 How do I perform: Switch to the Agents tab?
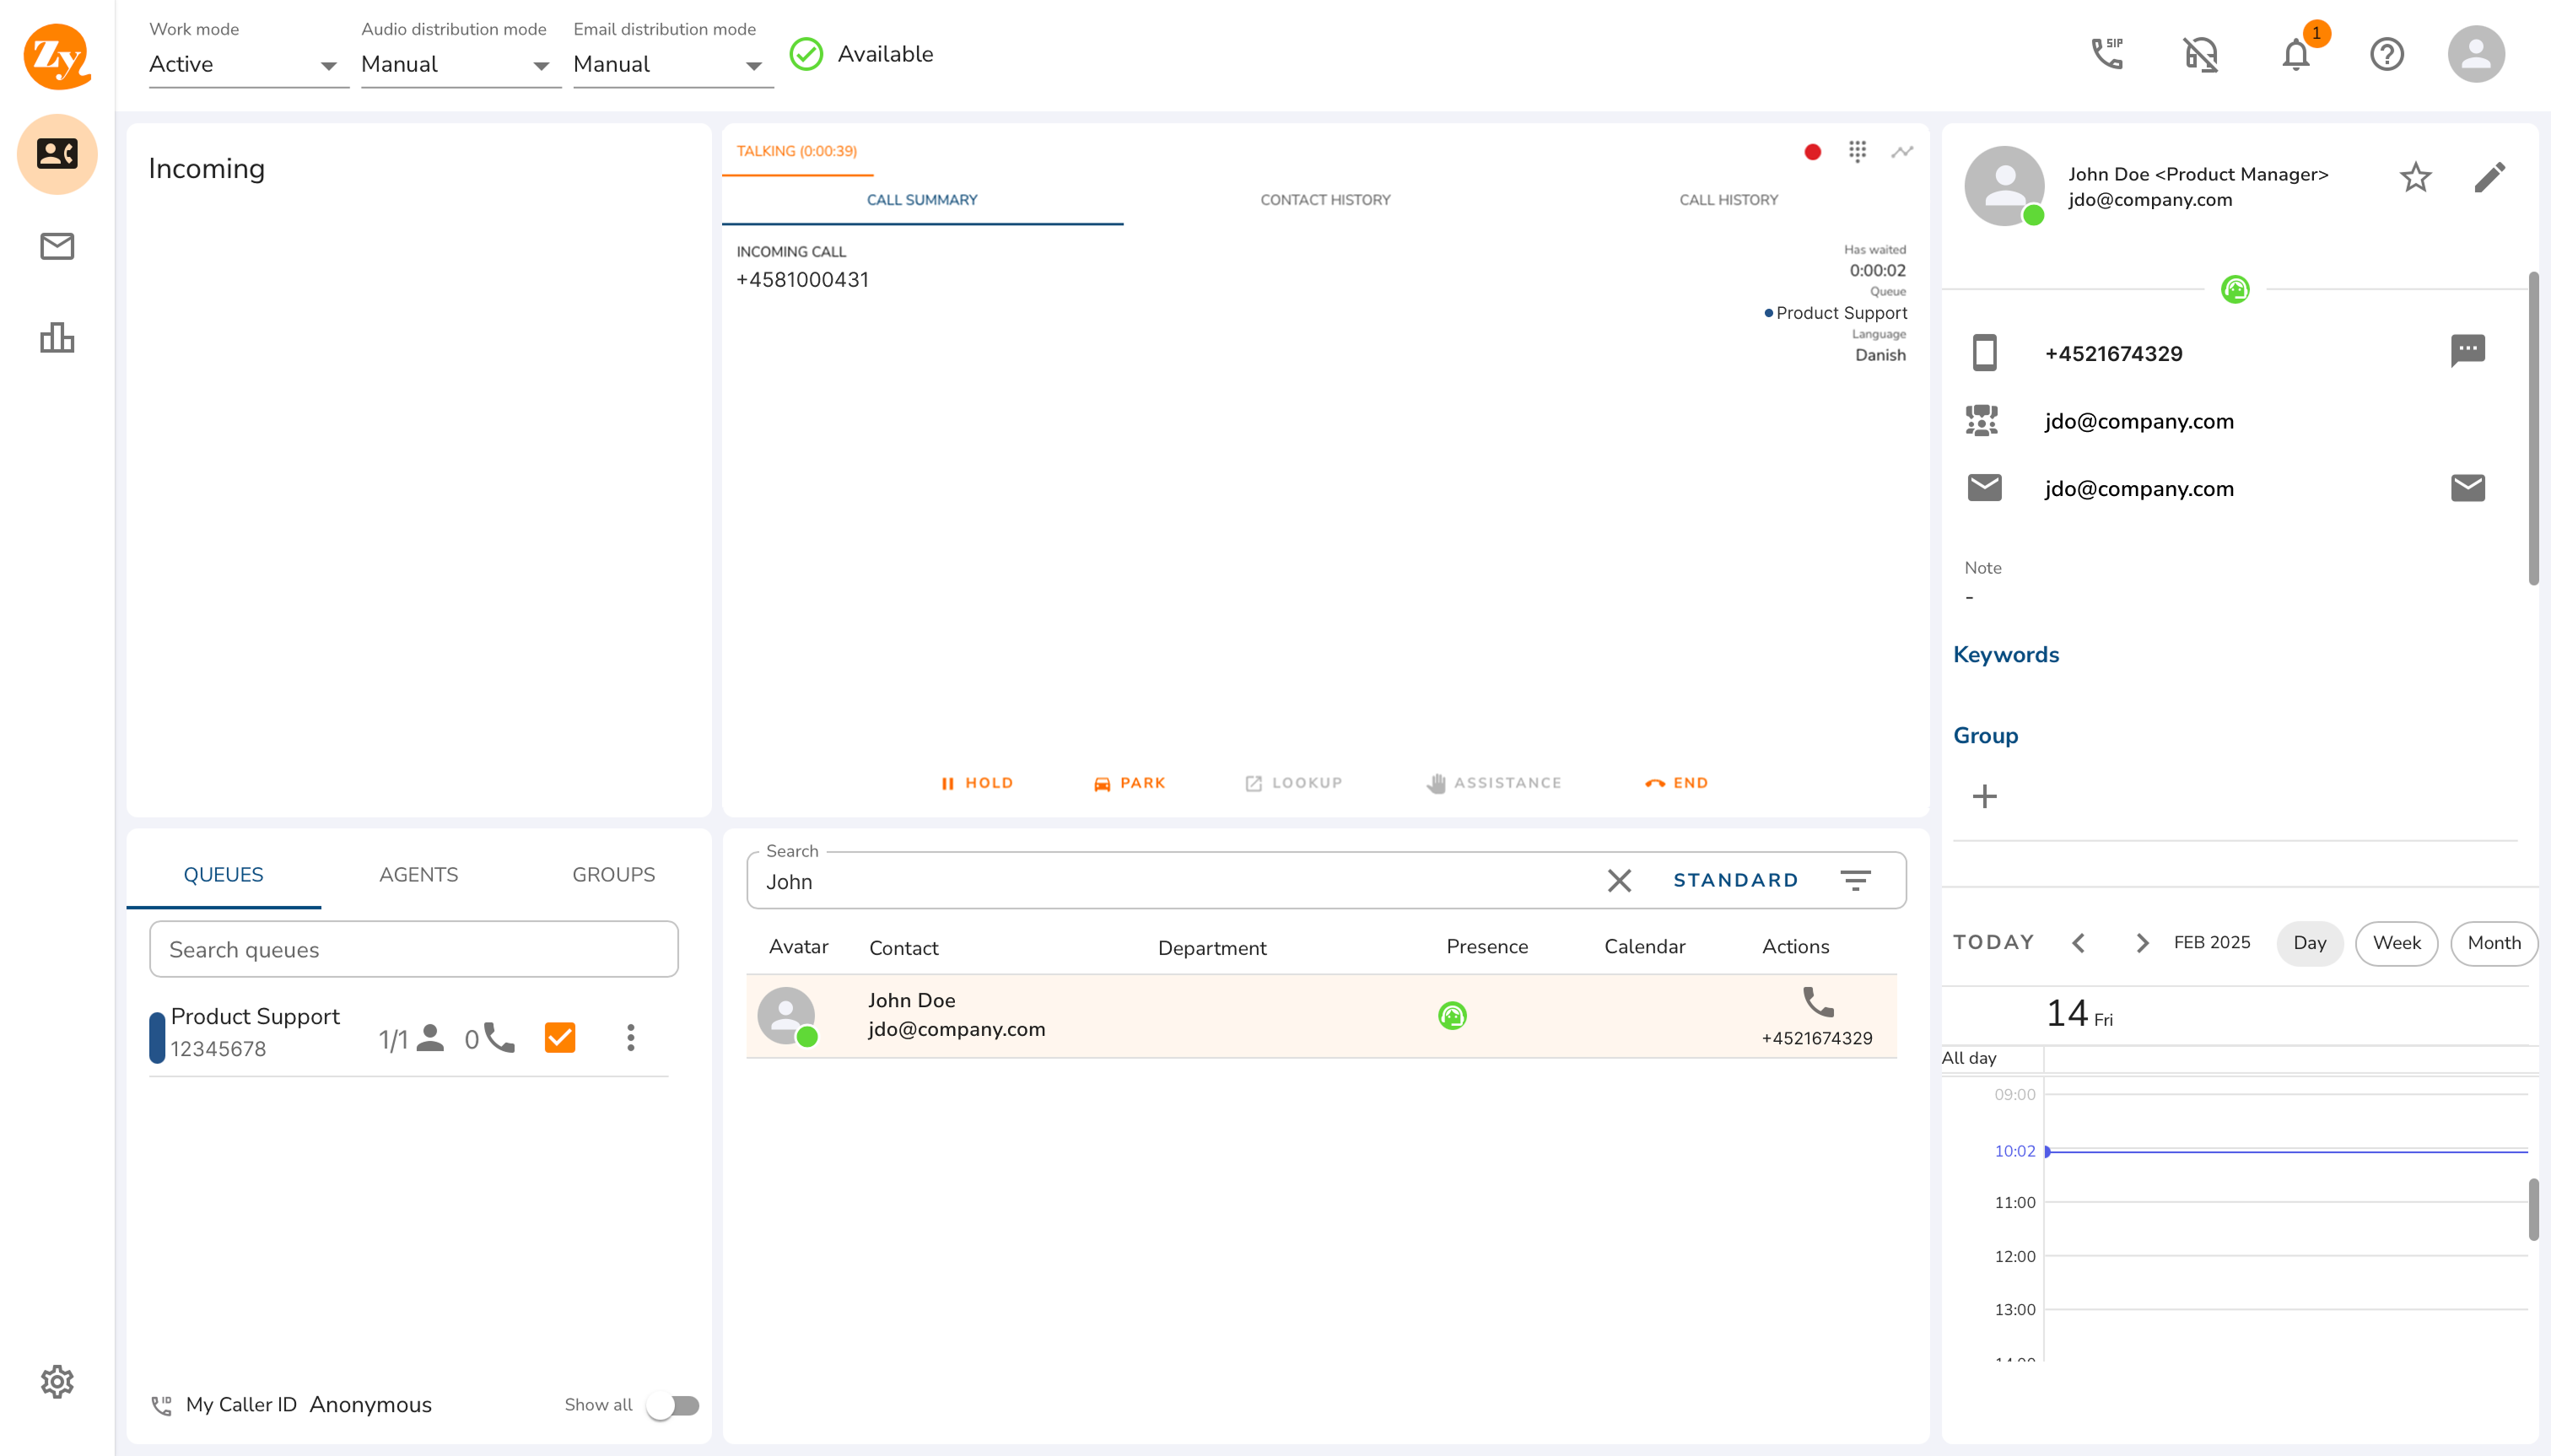point(418,874)
